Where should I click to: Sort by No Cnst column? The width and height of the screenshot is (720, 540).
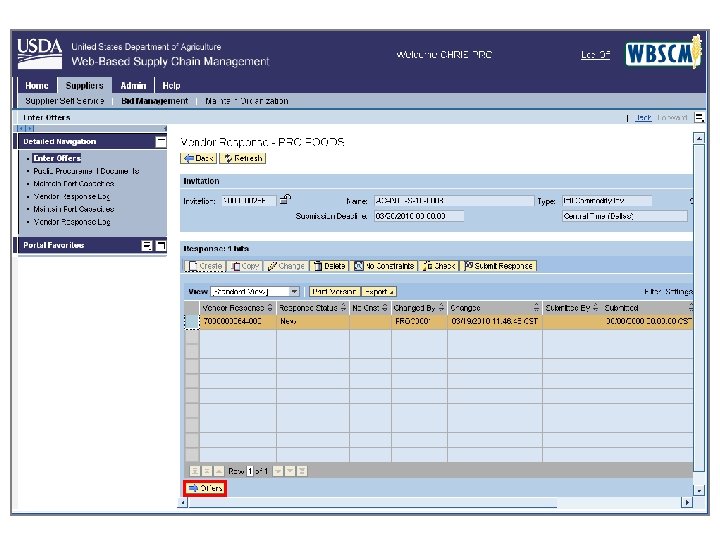coord(385,308)
